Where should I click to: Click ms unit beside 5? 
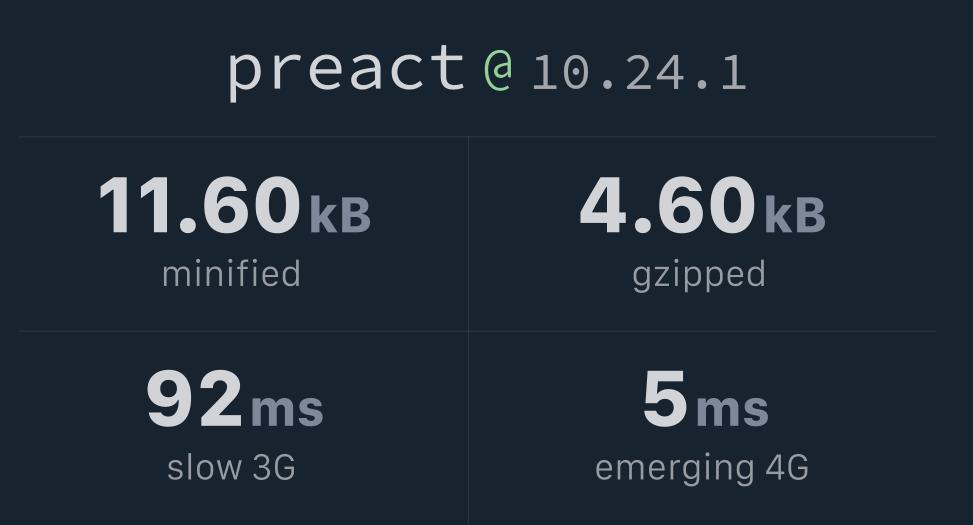[732, 409]
